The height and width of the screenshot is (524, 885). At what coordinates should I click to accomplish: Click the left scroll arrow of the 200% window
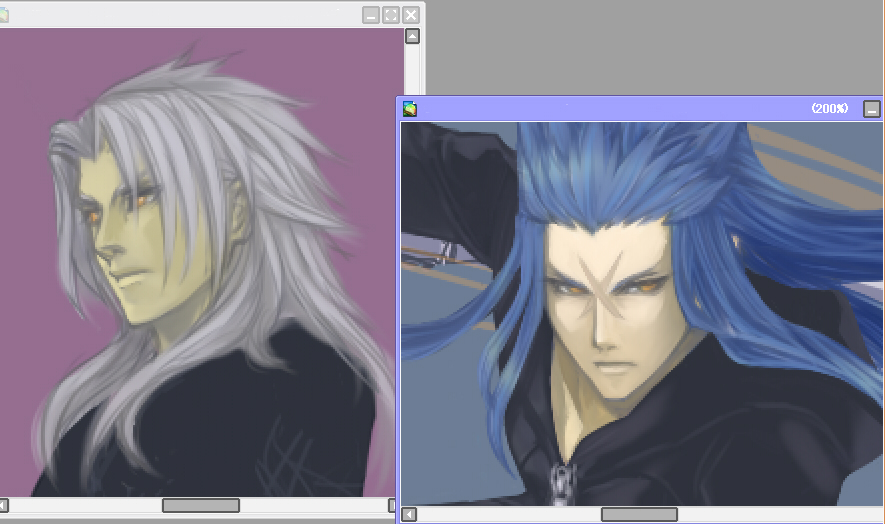tap(409, 514)
